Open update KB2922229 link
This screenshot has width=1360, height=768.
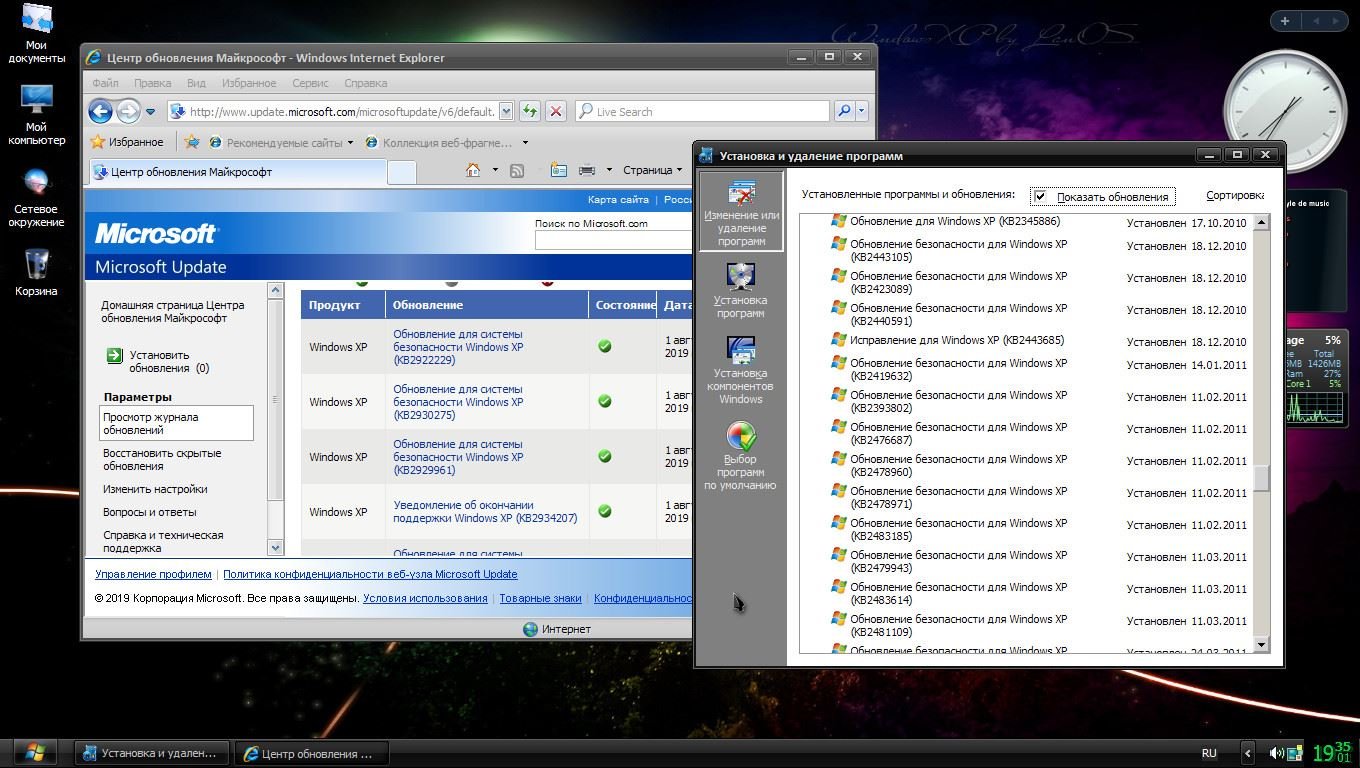pos(458,347)
